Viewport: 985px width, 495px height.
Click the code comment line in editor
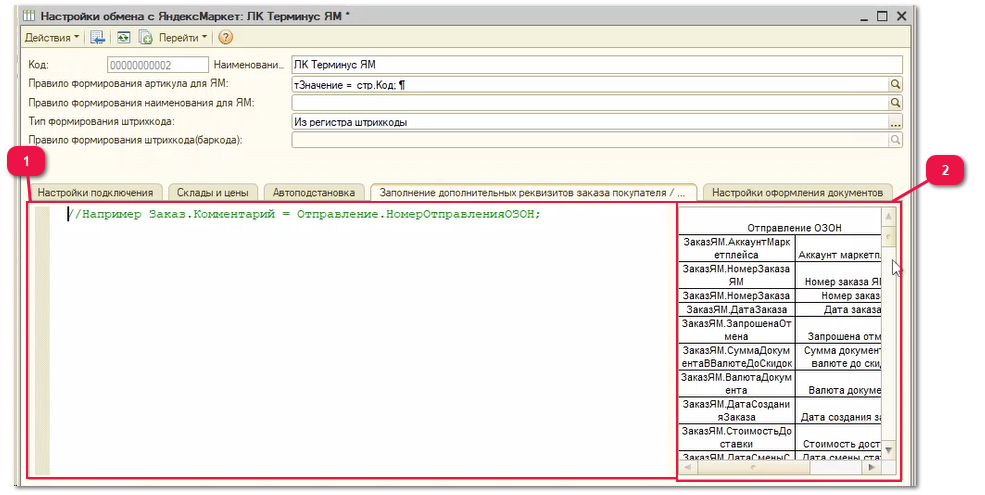tap(305, 214)
